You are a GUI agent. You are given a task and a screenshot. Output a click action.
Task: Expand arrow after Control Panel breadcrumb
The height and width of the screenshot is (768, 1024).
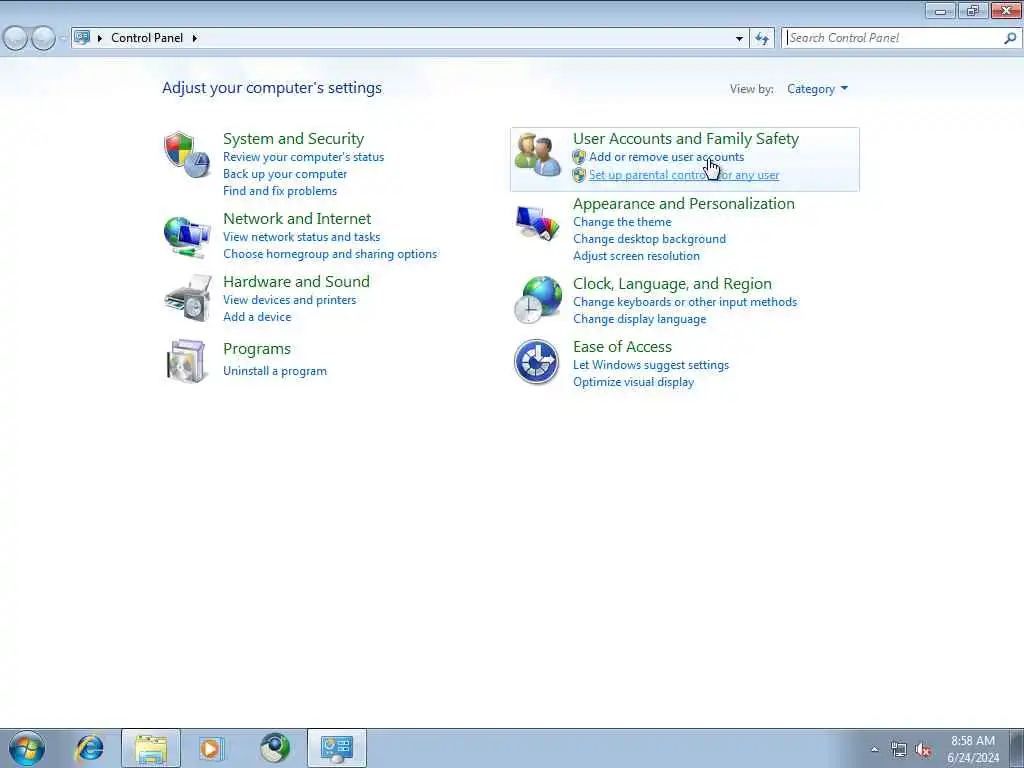195,38
